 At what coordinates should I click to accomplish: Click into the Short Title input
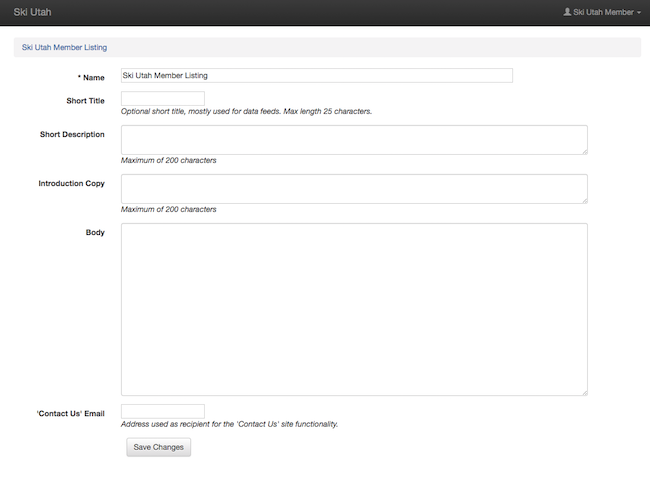(162, 99)
